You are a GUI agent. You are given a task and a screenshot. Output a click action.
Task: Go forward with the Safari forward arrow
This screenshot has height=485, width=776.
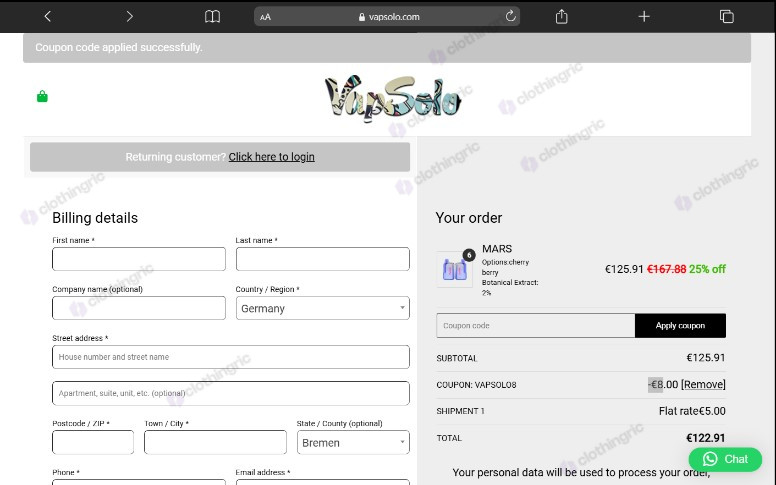point(129,16)
